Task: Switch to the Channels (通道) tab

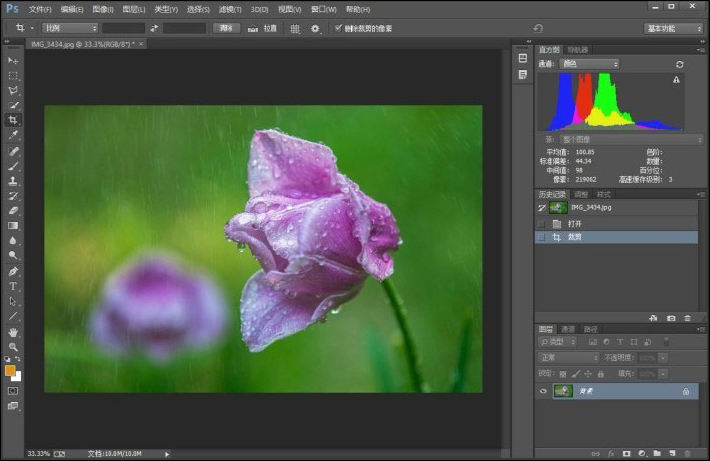Action: click(x=567, y=329)
